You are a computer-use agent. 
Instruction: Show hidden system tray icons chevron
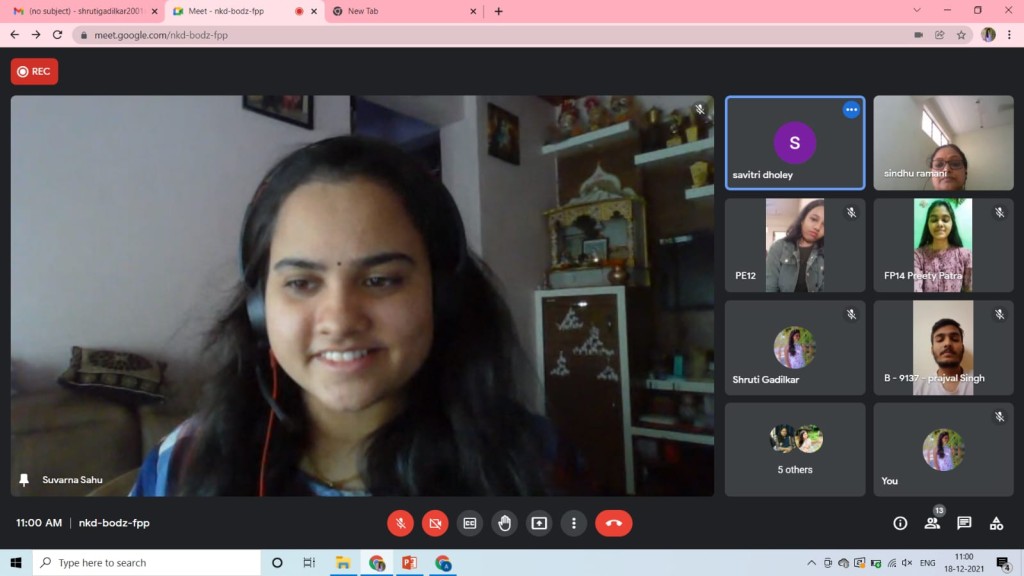tap(811, 563)
